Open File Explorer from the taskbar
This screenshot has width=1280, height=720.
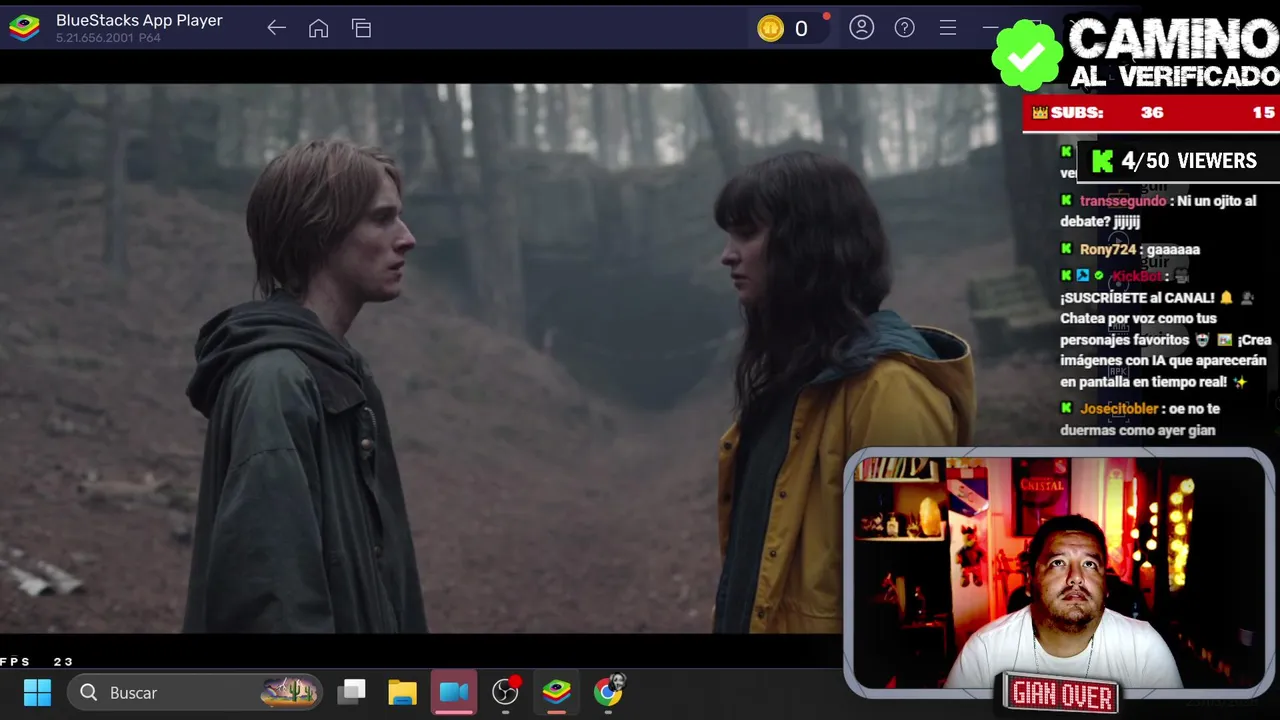pyautogui.click(x=403, y=692)
